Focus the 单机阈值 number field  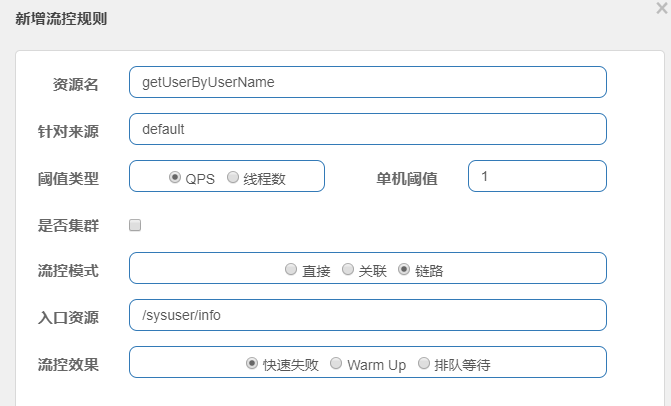pos(537,176)
